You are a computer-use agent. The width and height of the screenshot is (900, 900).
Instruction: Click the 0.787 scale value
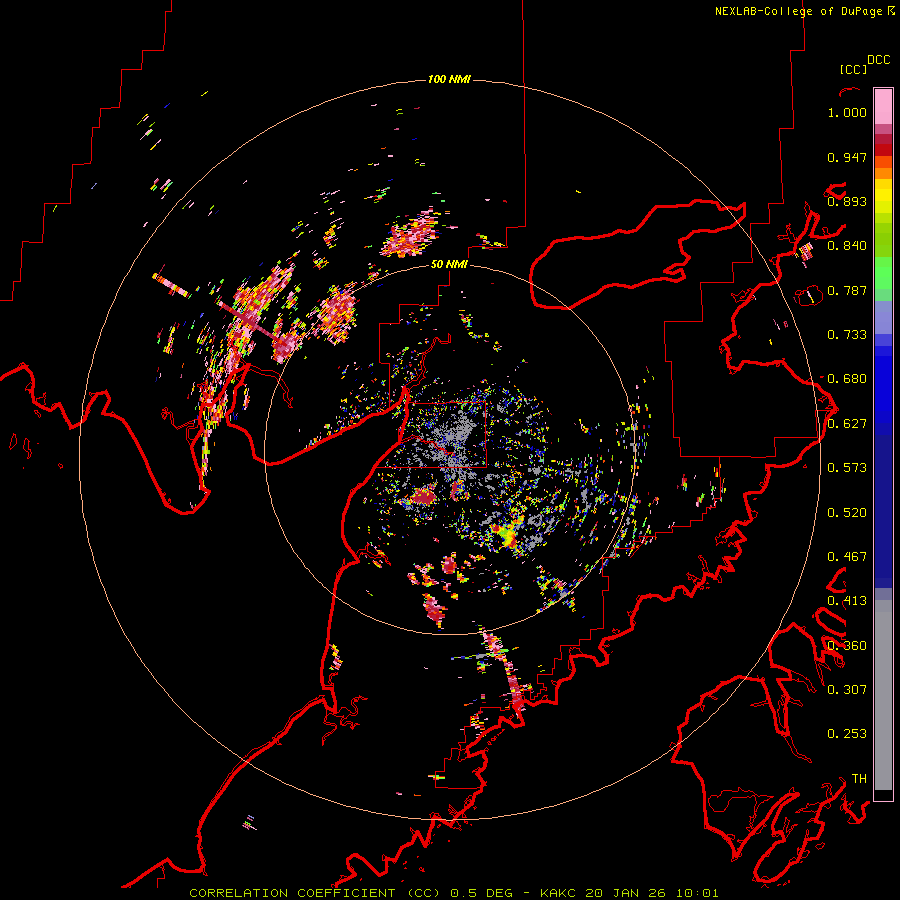(x=847, y=290)
